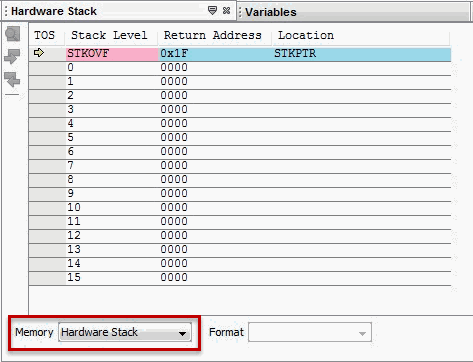Viewport: 473px width, 362px height.
Task: Click the Return Address column header
Action: 215,35
